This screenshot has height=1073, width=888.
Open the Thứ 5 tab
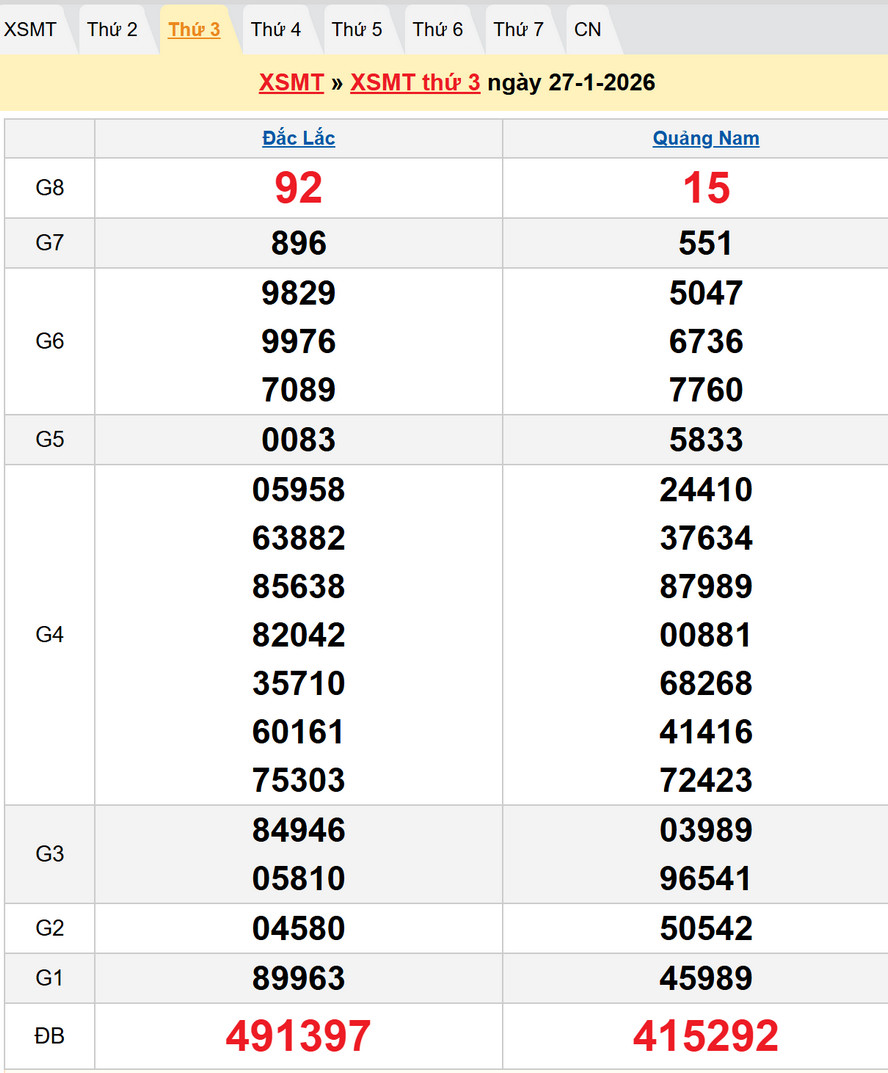[x=357, y=30]
